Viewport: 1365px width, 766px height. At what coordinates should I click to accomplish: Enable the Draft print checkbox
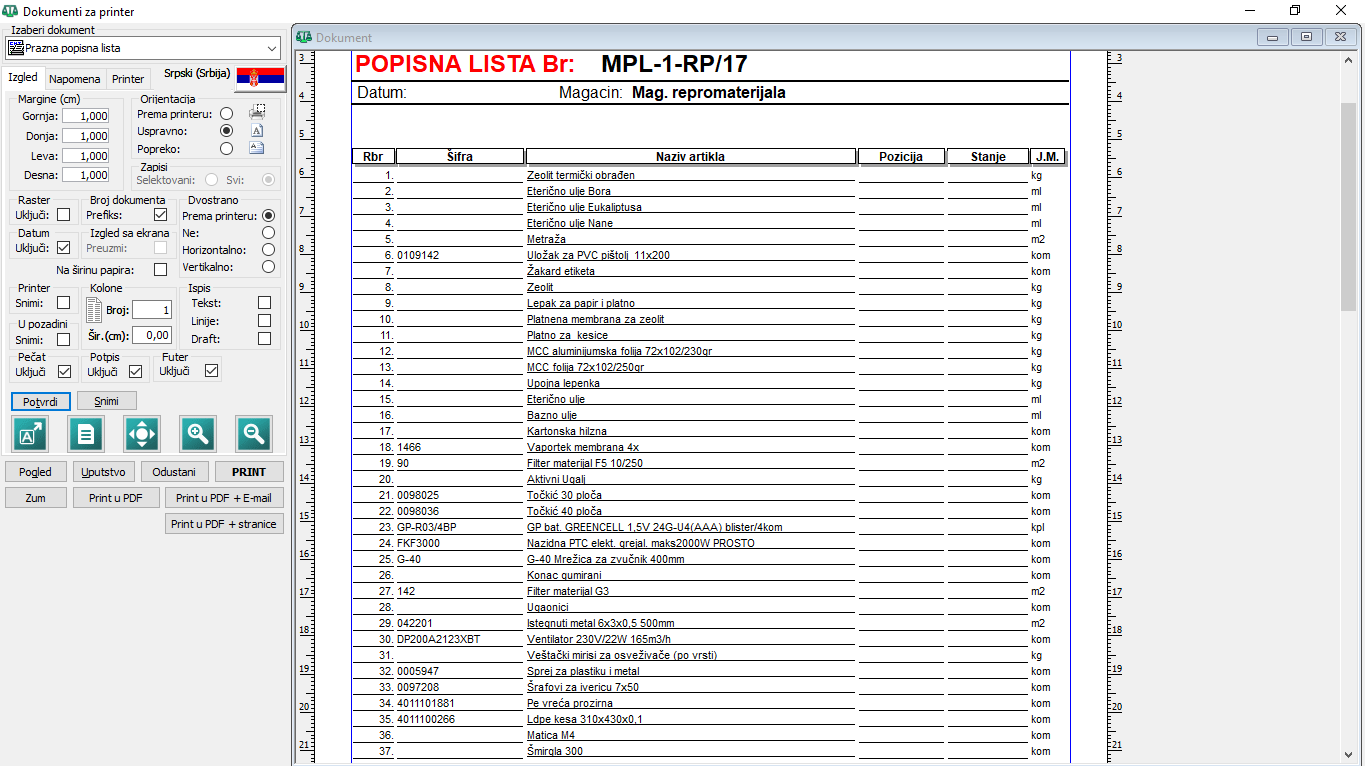[x=264, y=338]
